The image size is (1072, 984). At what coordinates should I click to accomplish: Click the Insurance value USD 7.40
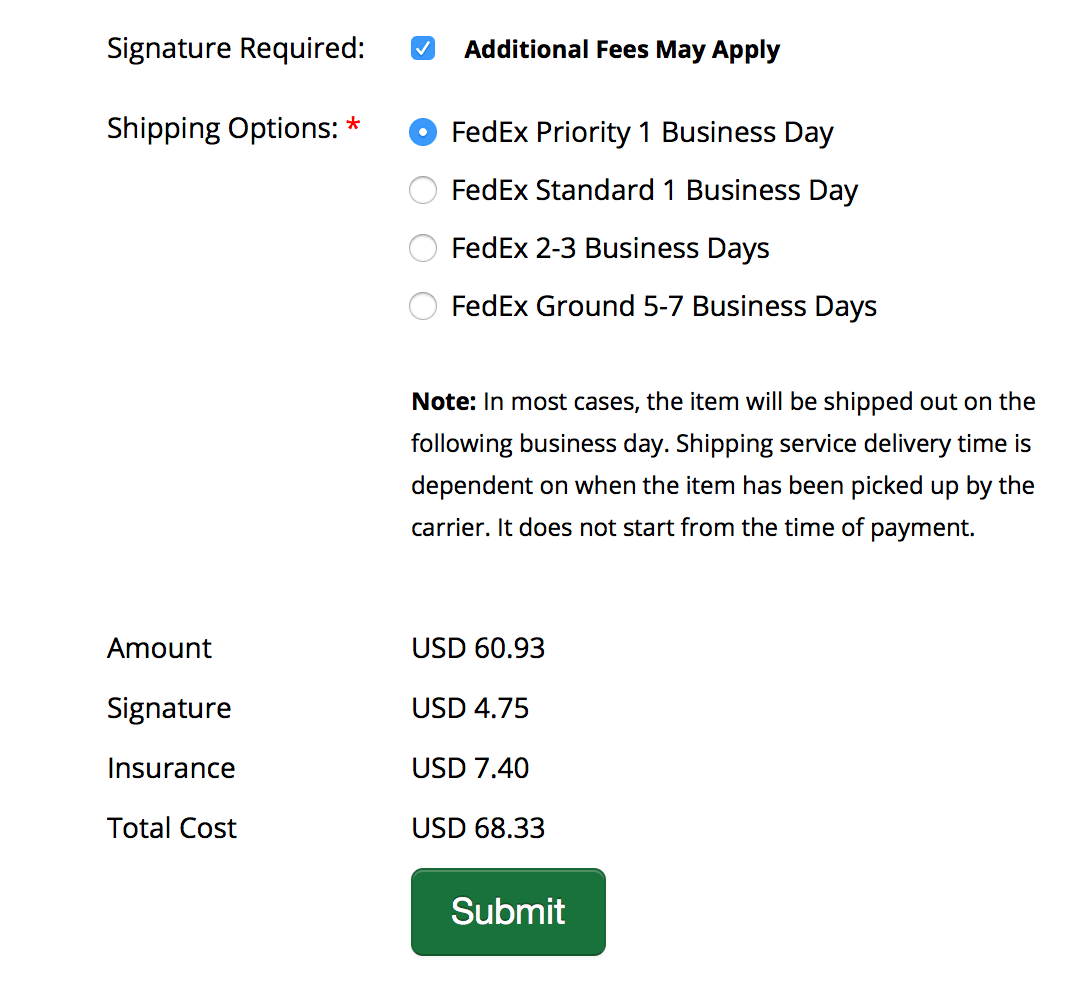pyautogui.click(x=470, y=768)
